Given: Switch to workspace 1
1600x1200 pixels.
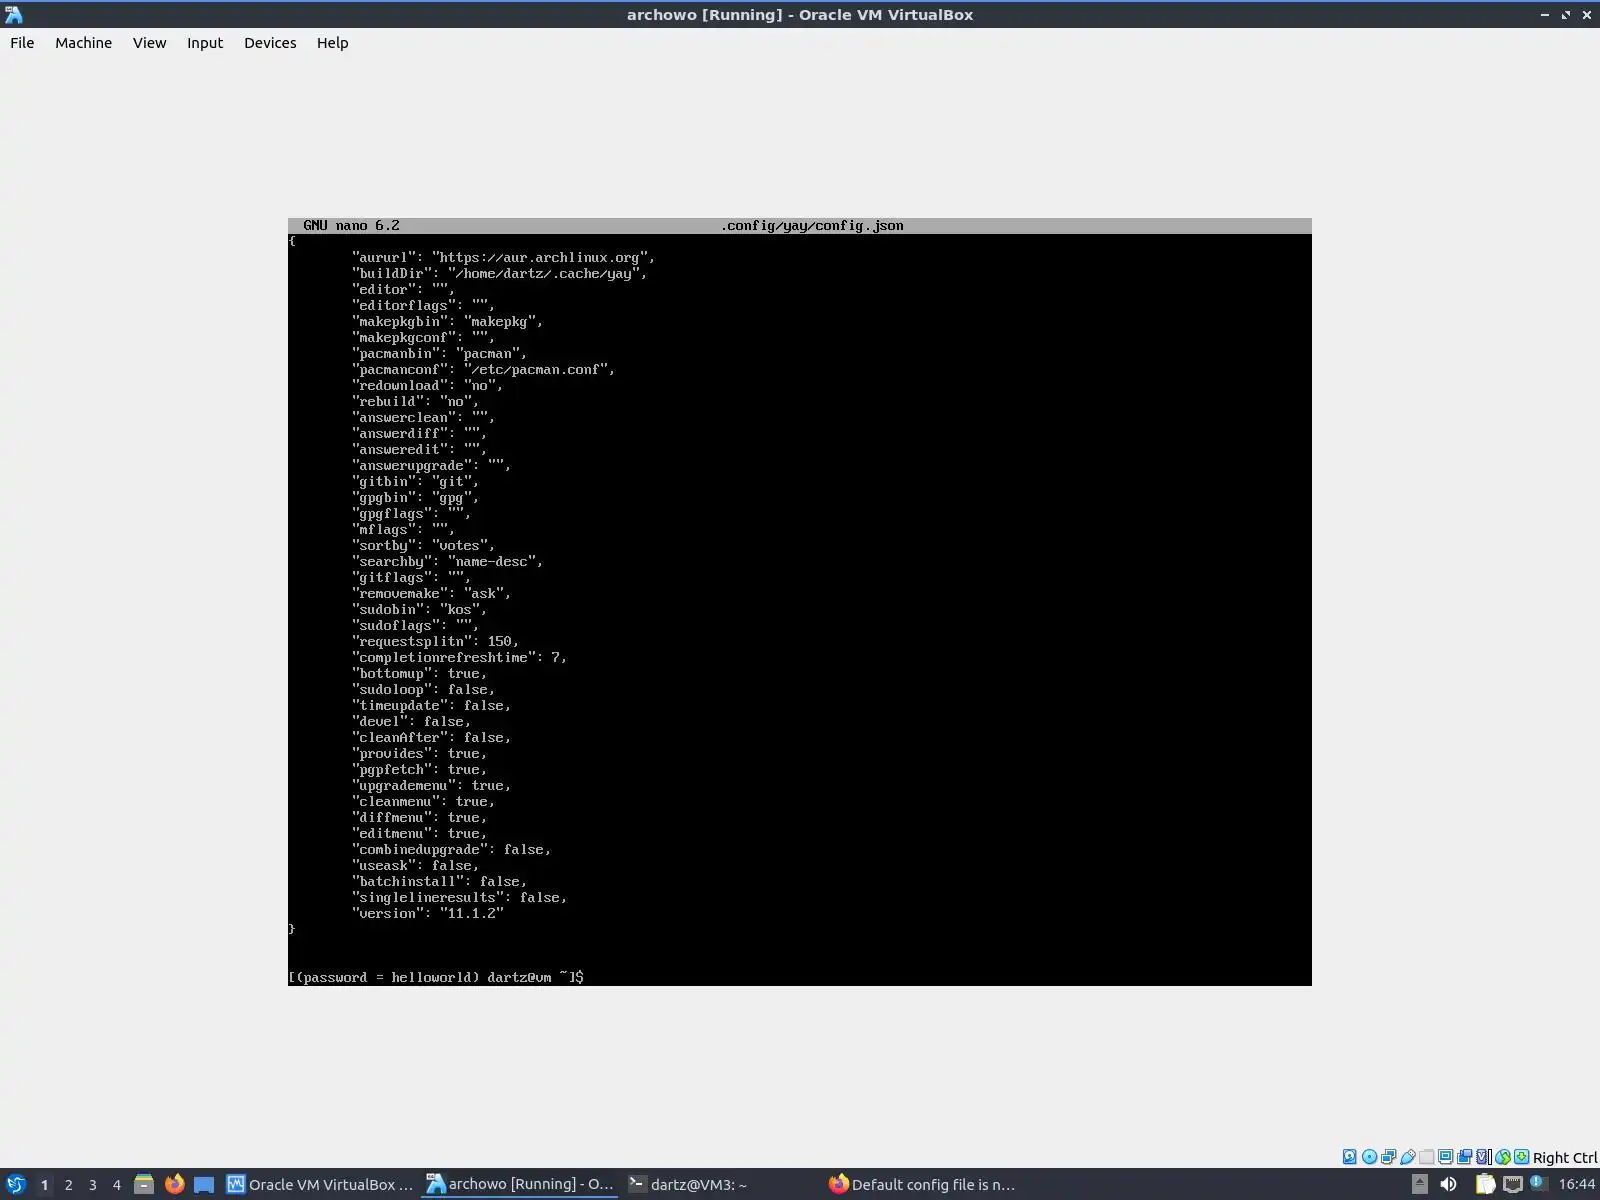Looking at the screenshot, I should (44, 1185).
